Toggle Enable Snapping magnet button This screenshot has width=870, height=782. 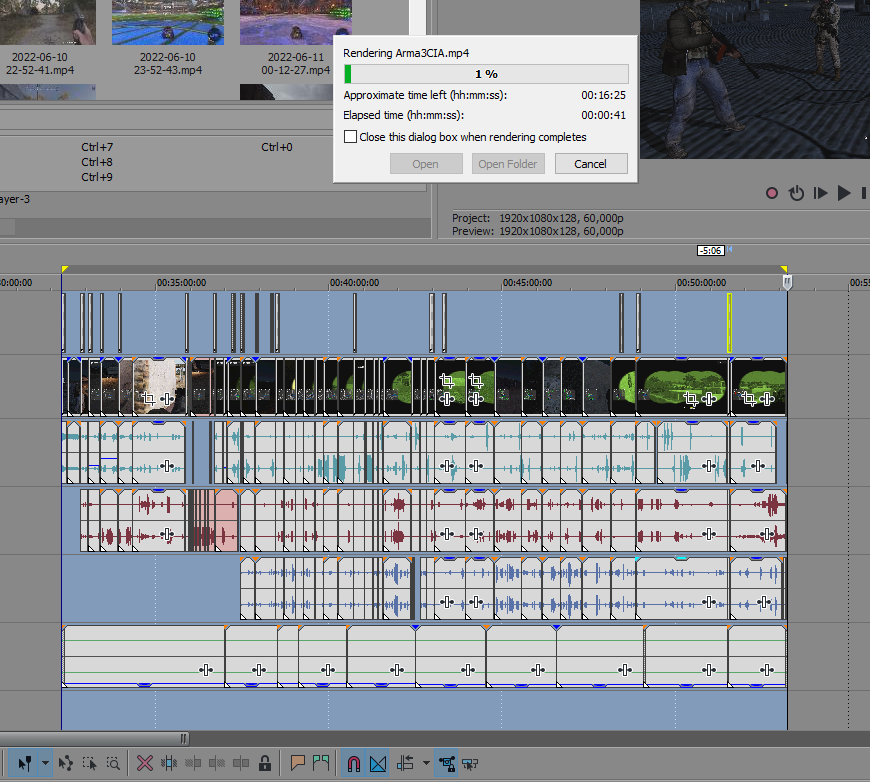353,764
